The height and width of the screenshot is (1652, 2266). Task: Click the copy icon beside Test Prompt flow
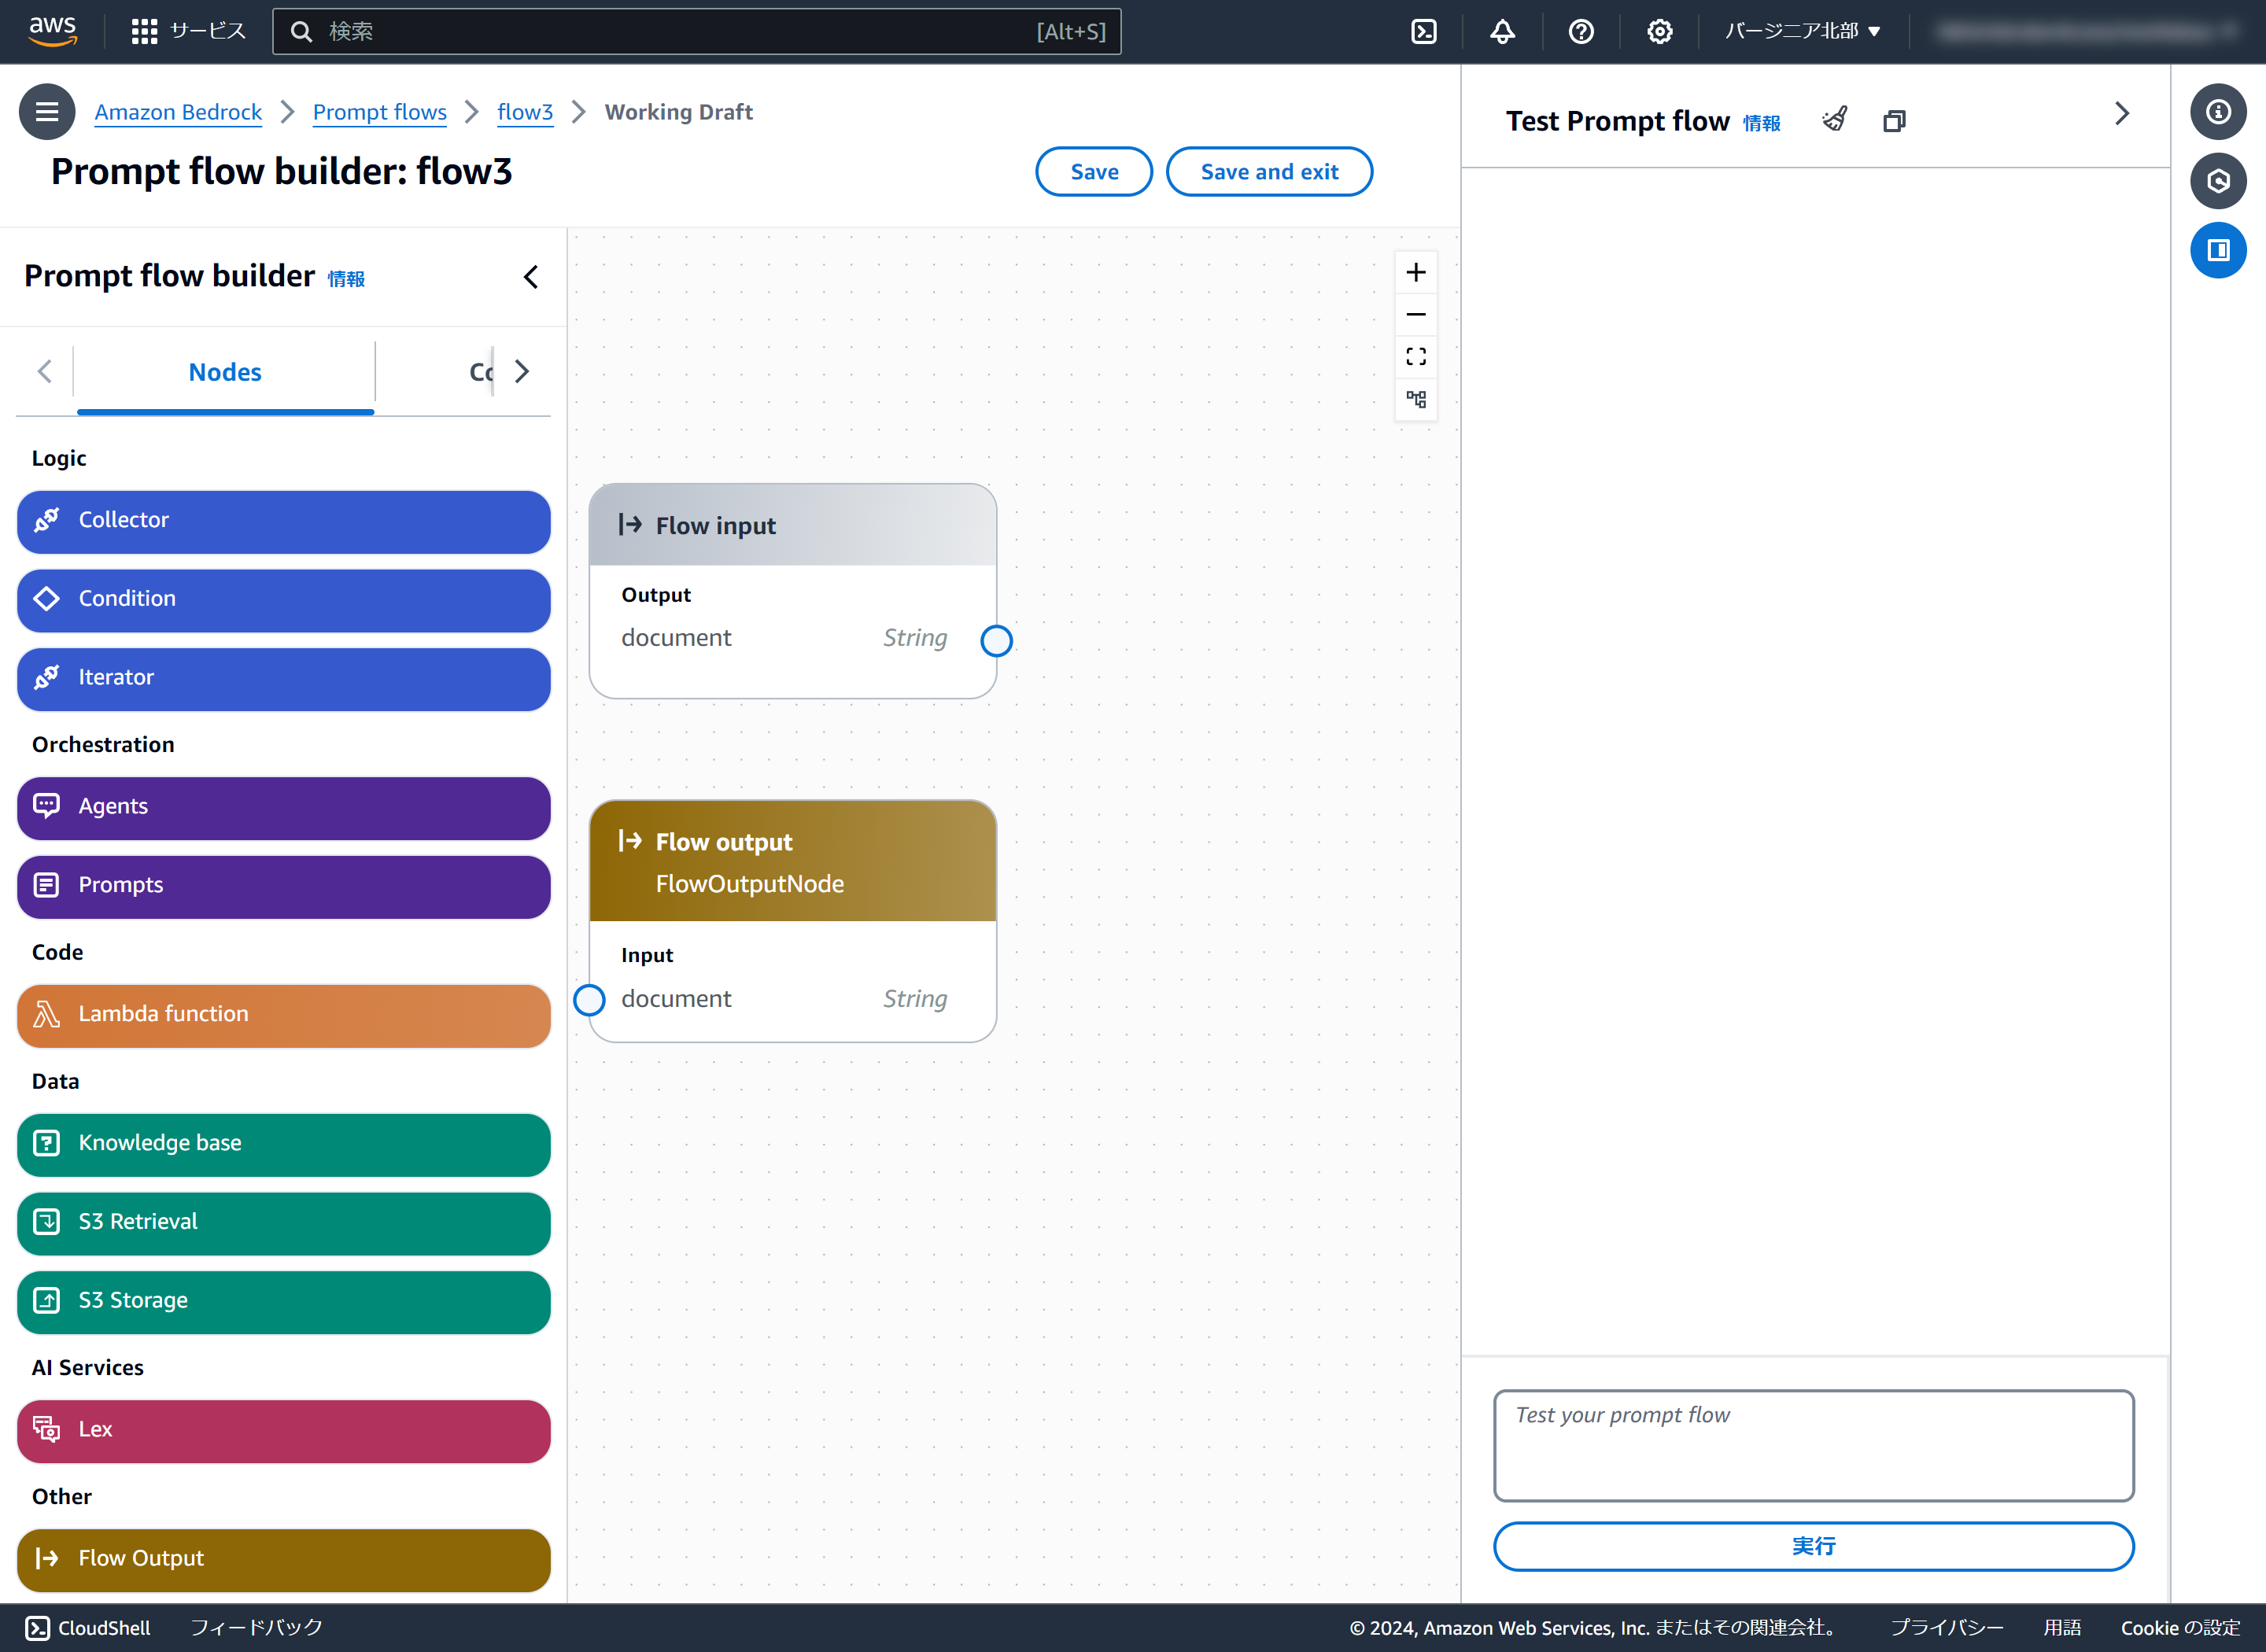[1894, 121]
